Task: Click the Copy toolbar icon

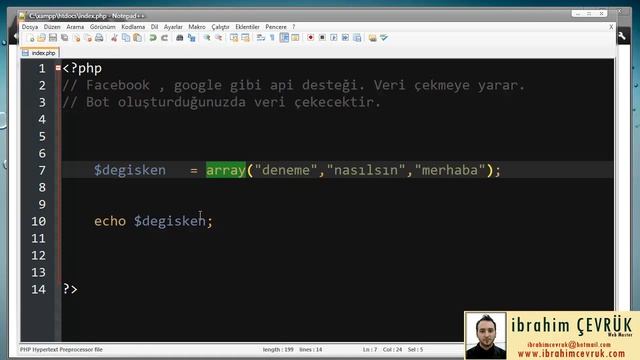Action: 126,38
